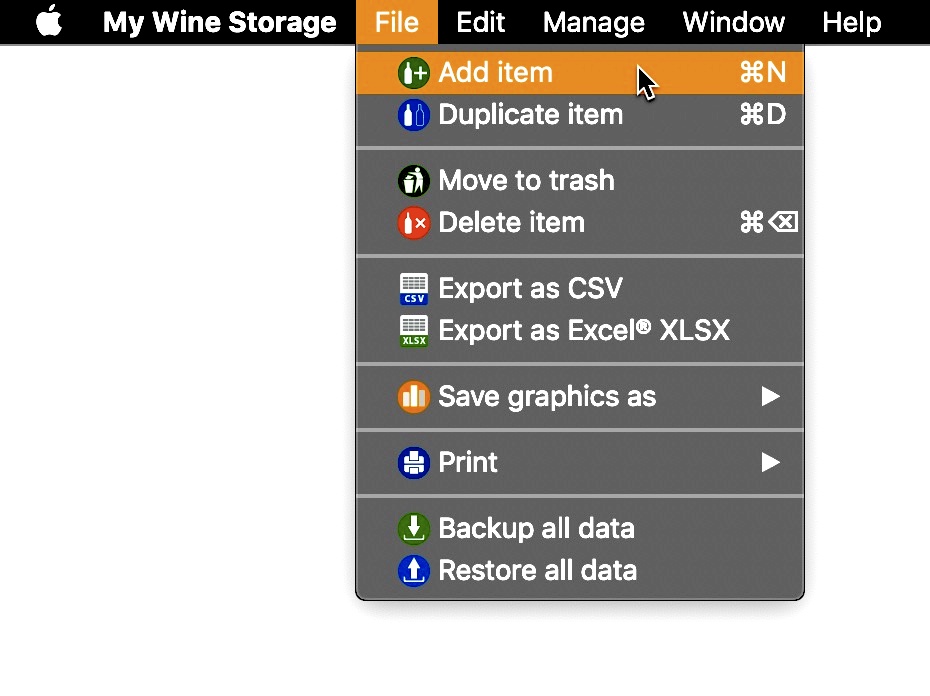Open the Edit menu
This screenshot has height=696, width=930.
coord(480,23)
